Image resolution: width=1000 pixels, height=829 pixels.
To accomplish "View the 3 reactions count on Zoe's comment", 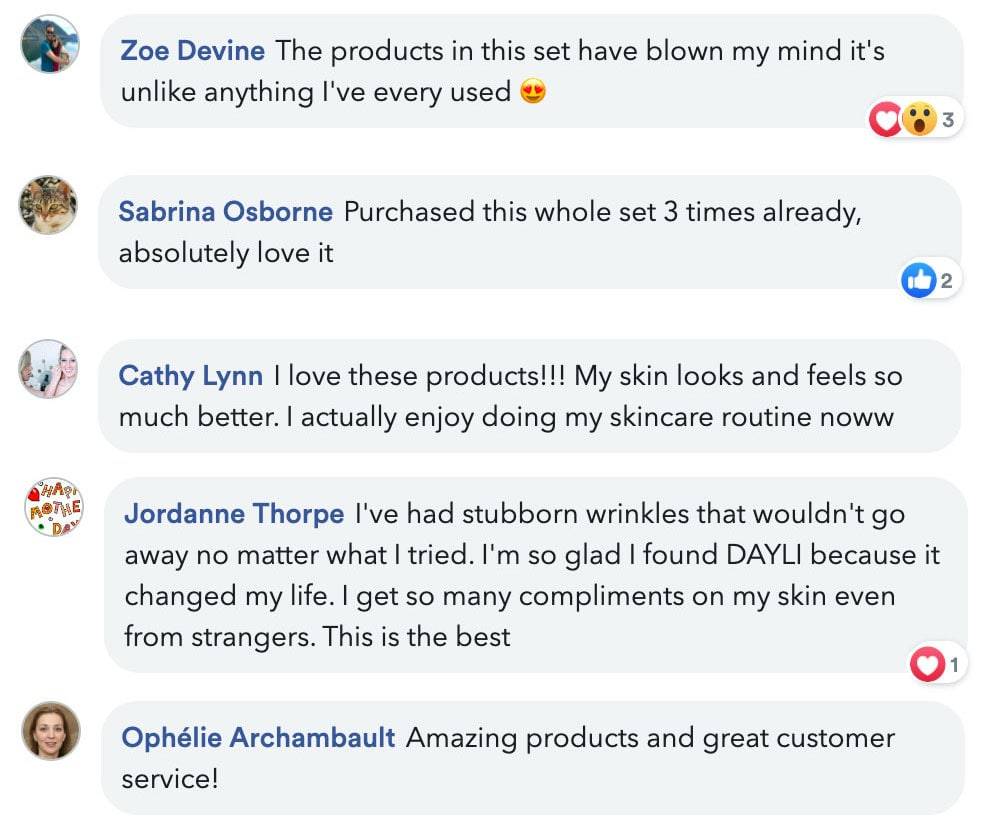I will 948,120.
